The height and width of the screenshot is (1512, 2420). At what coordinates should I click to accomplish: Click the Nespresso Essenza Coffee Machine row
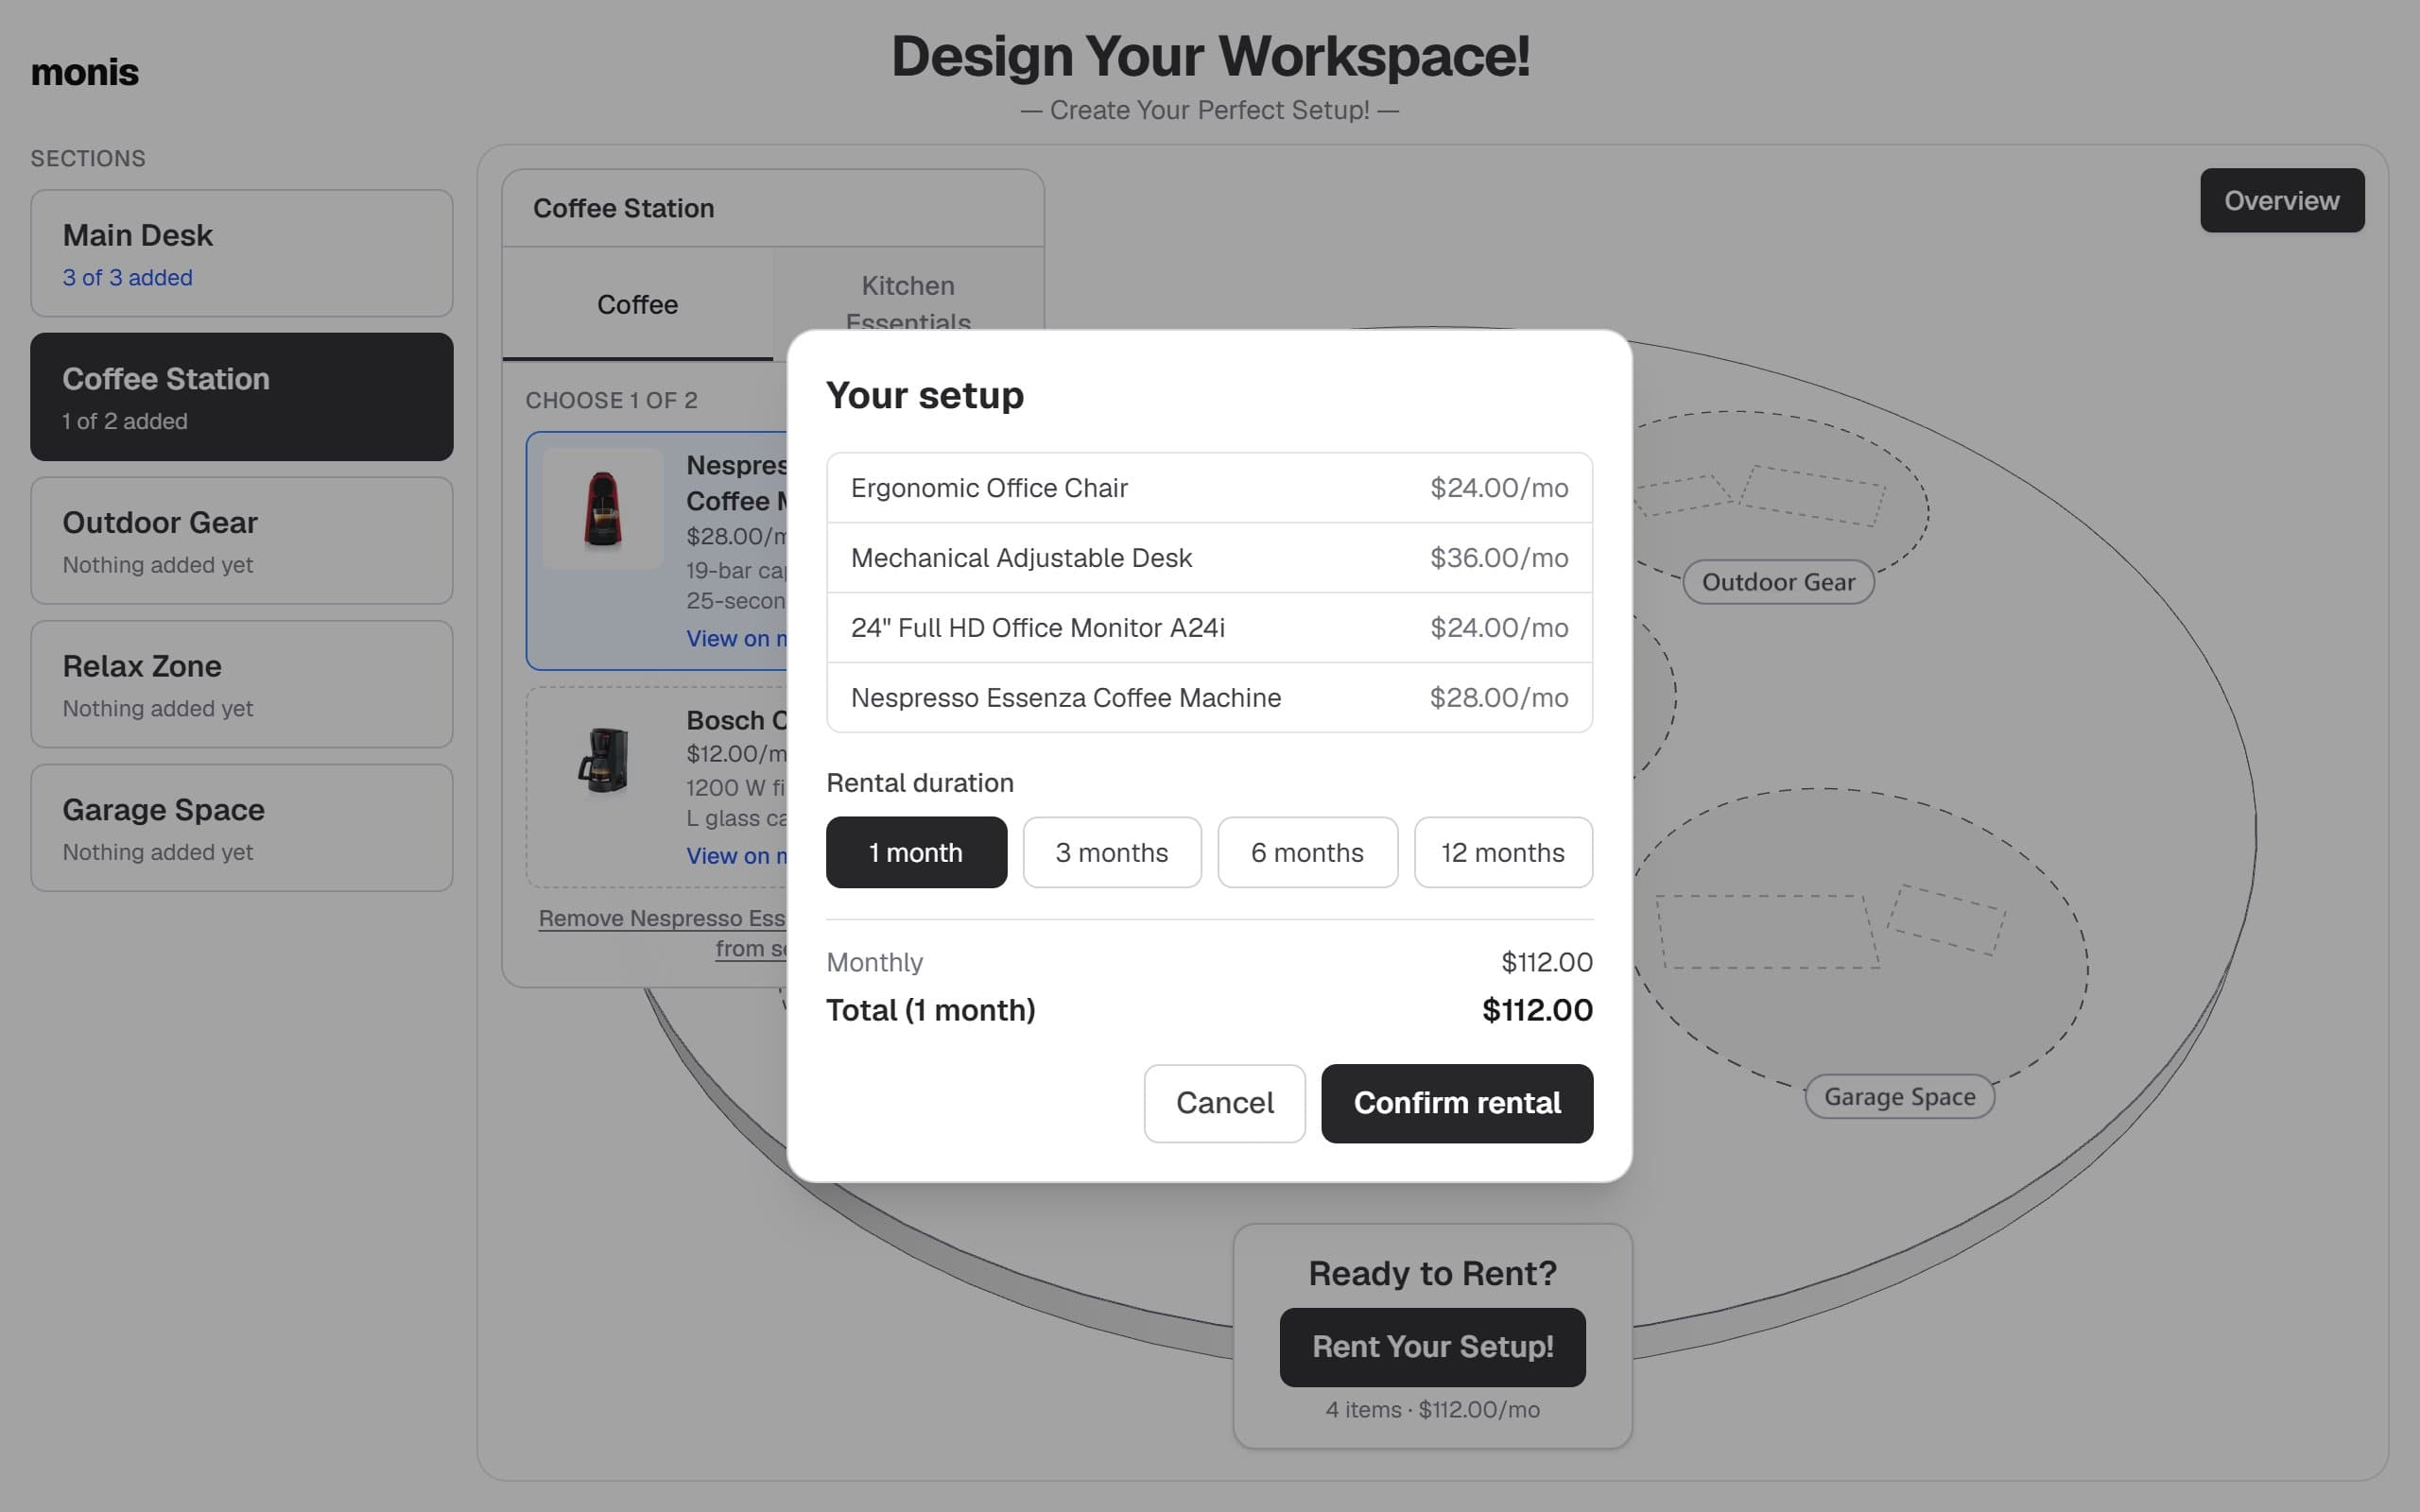(1209, 698)
